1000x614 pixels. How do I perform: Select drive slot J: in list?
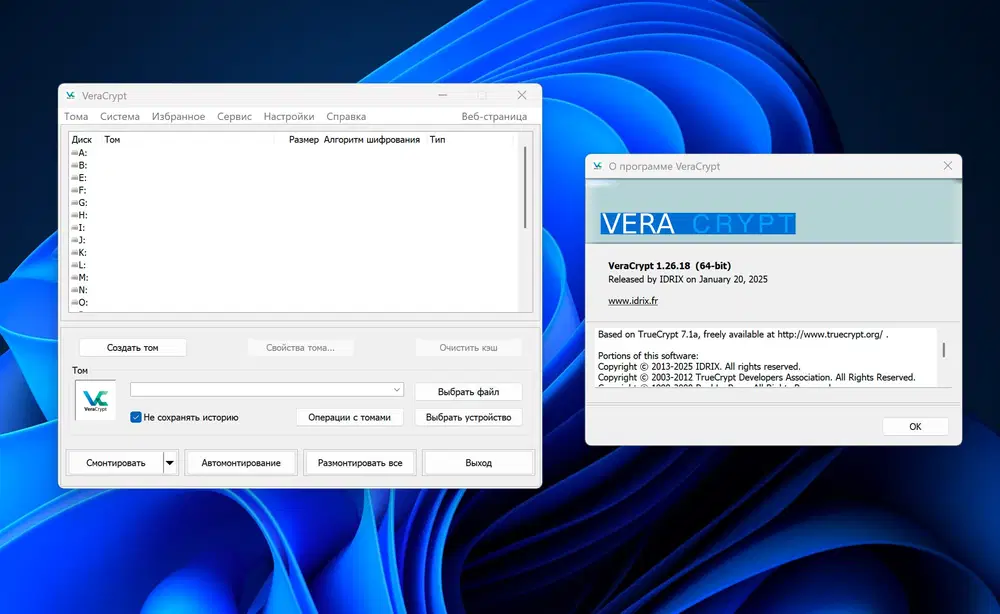click(78, 240)
